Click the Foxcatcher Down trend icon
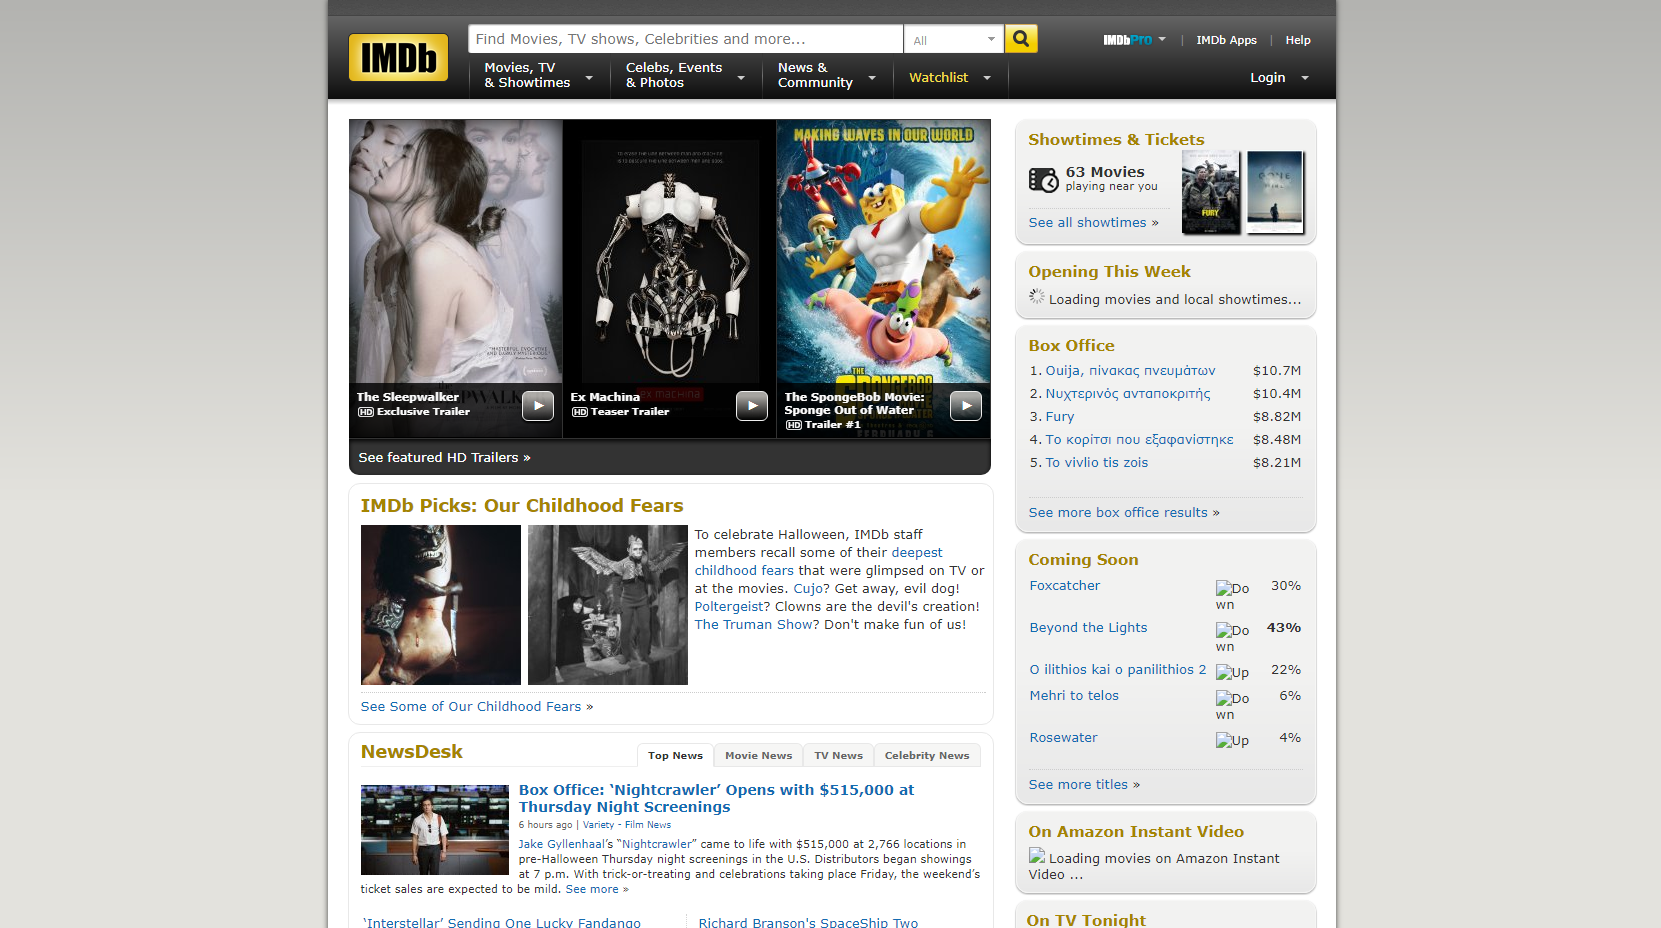The width and height of the screenshot is (1661, 928). [x=1233, y=596]
